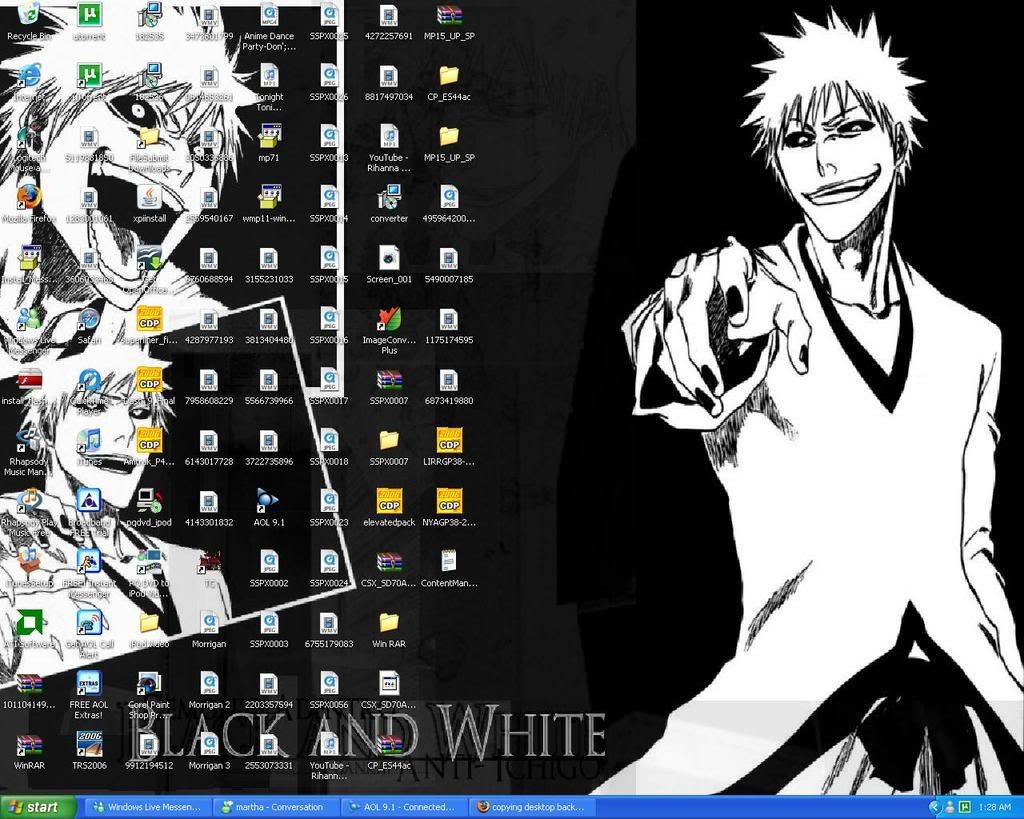Viewport: 1024px width, 819px height.
Task: Select the 1175174595 video file
Action: click(x=449, y=325)
